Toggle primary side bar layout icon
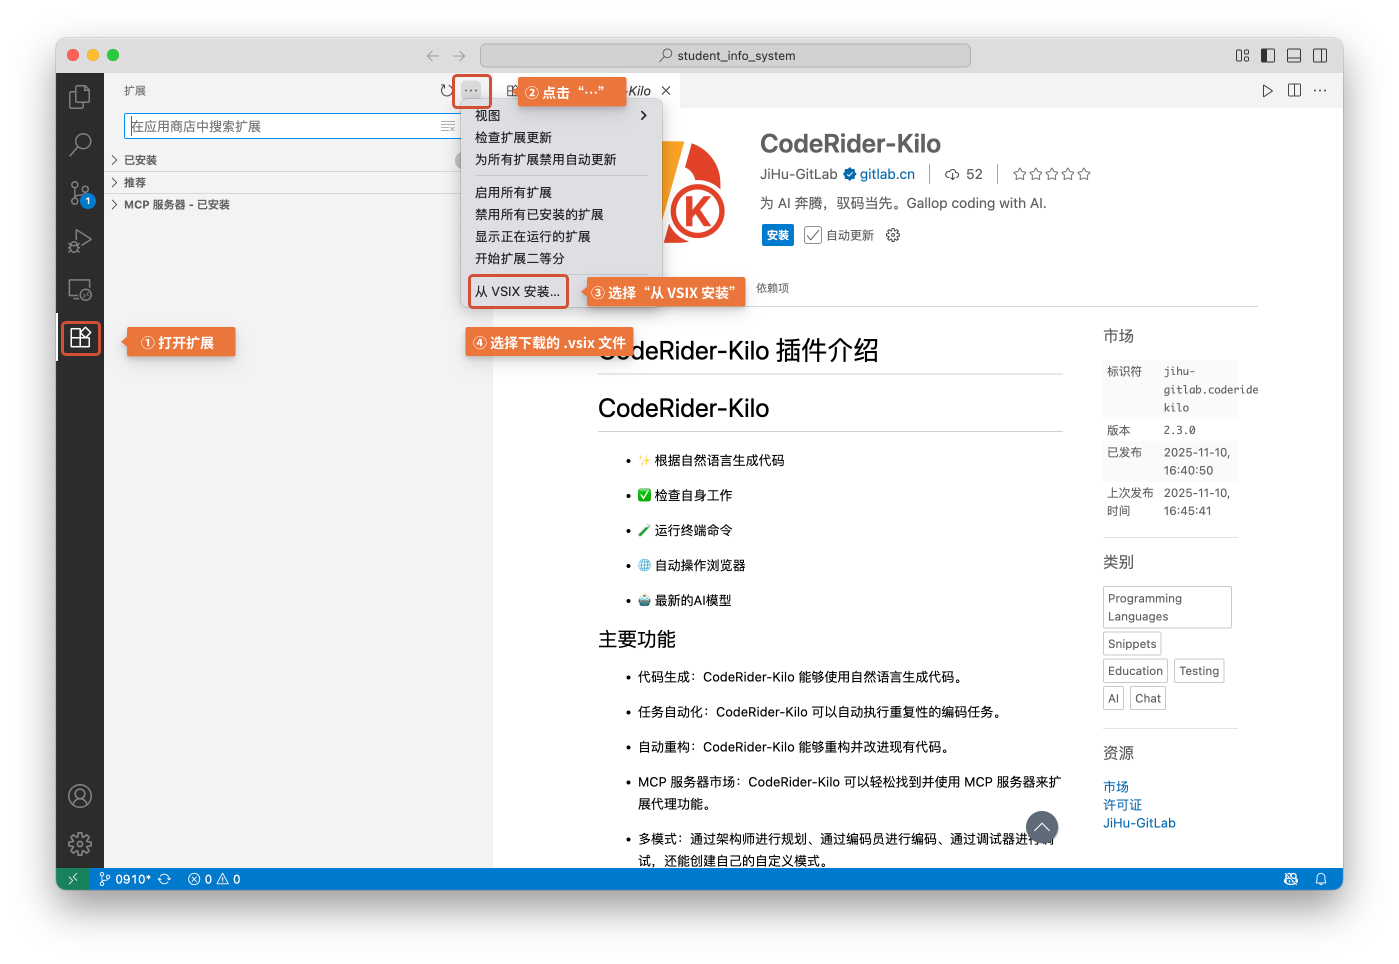 (1268, 56)
